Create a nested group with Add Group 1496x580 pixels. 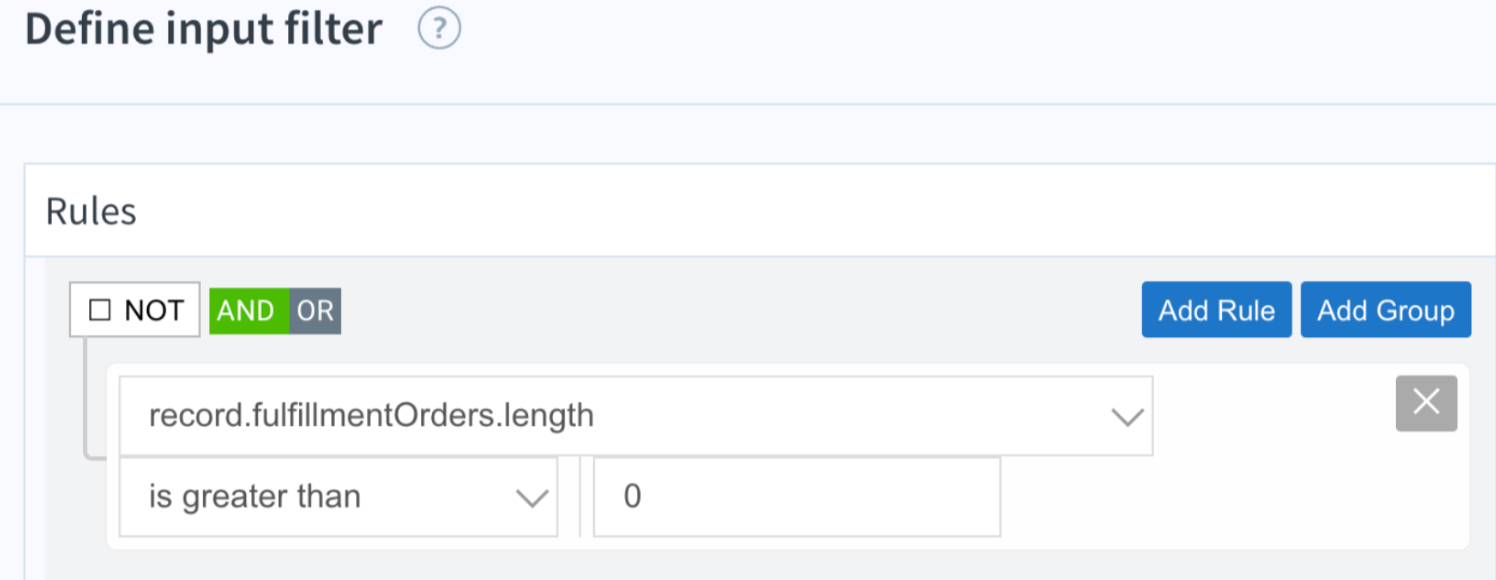pyautogui.click(x=1385, y=310)
